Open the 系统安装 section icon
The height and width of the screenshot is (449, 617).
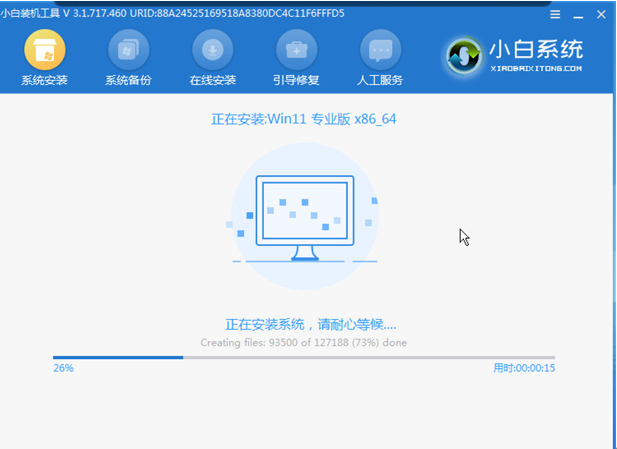44,50
